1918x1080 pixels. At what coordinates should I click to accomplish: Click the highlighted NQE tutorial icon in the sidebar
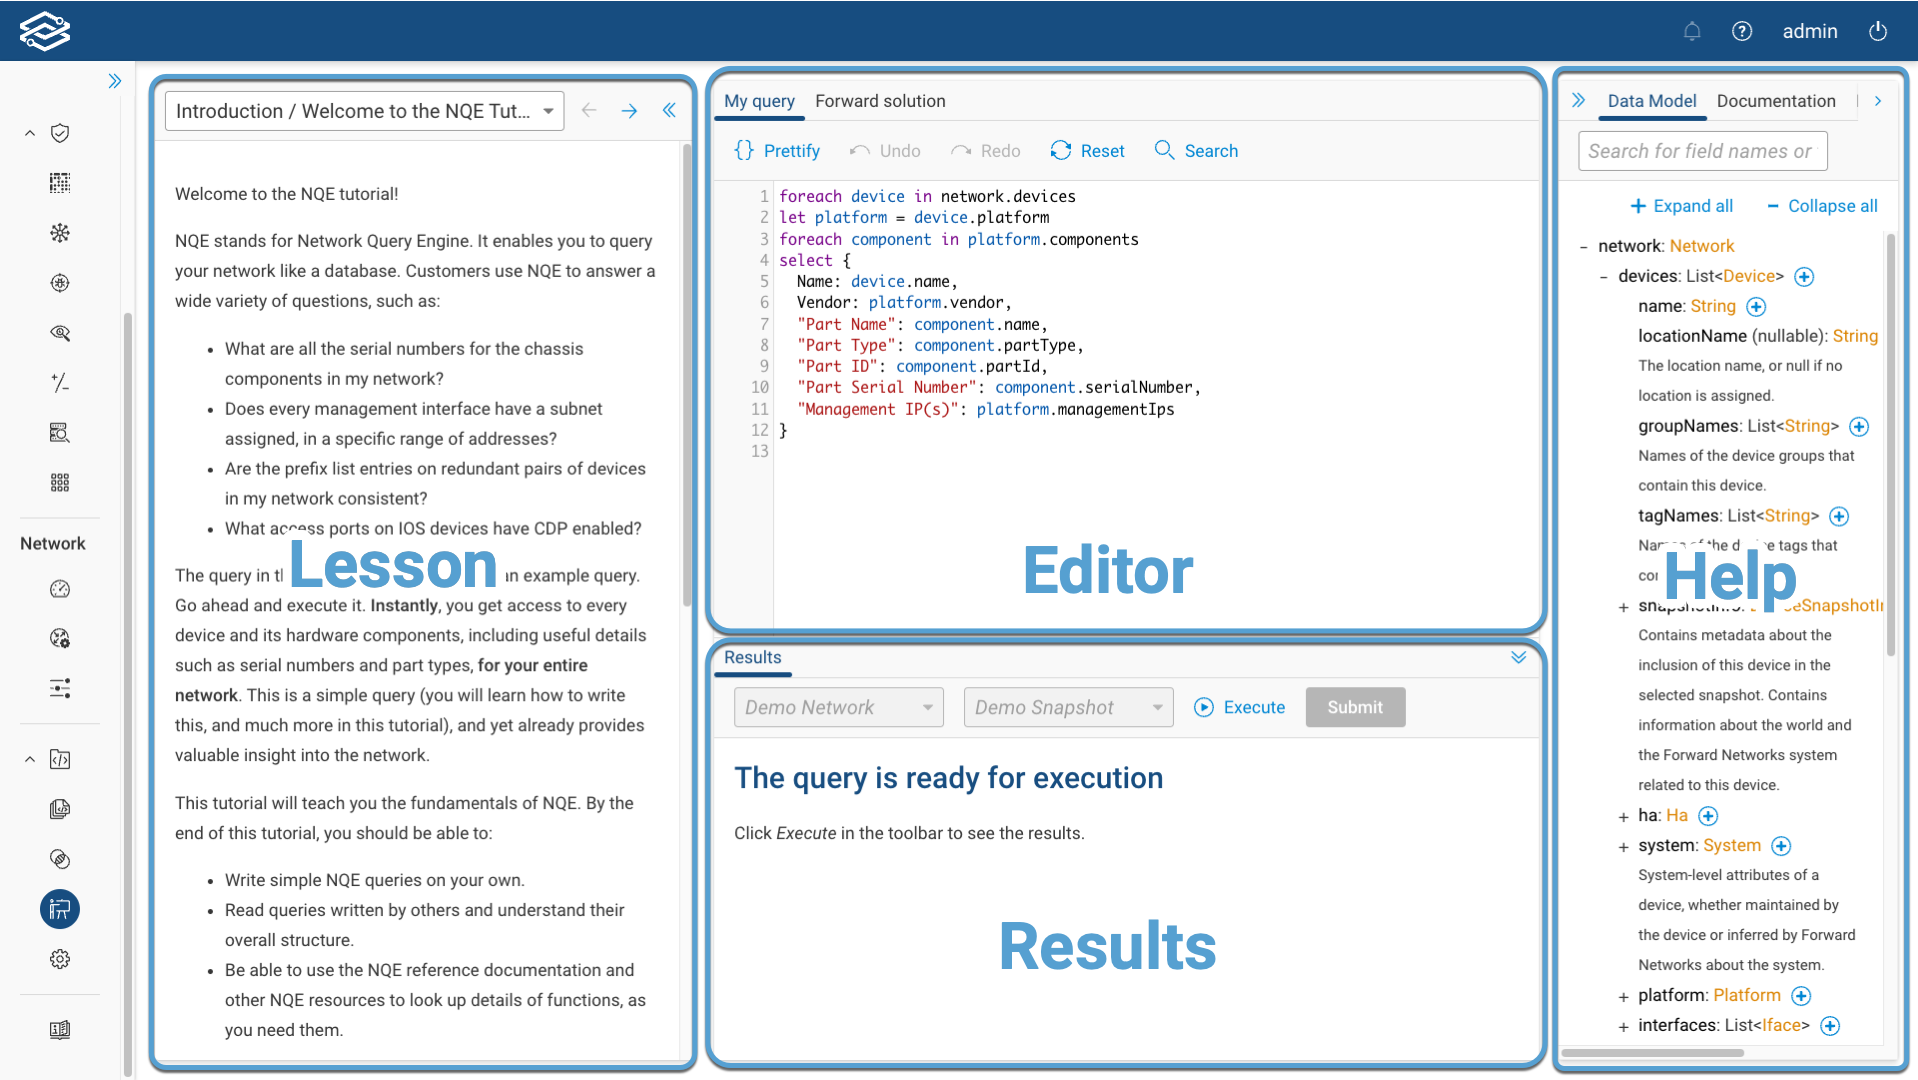tap(60, 909)
